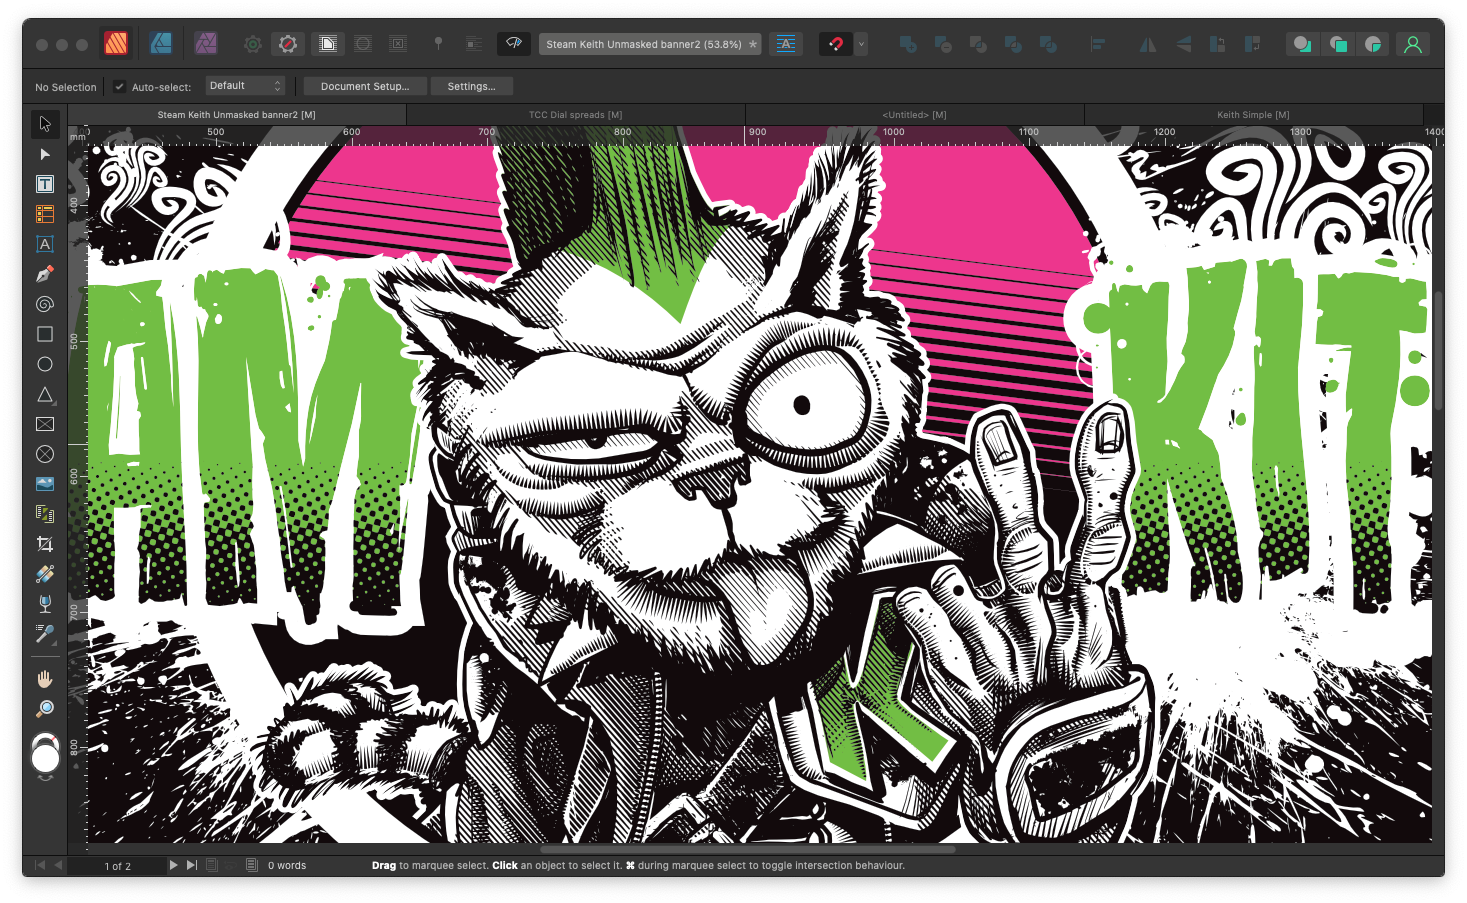Go to next page arrow
Viewport: 1467px width, 903px height.
point(173,865)
